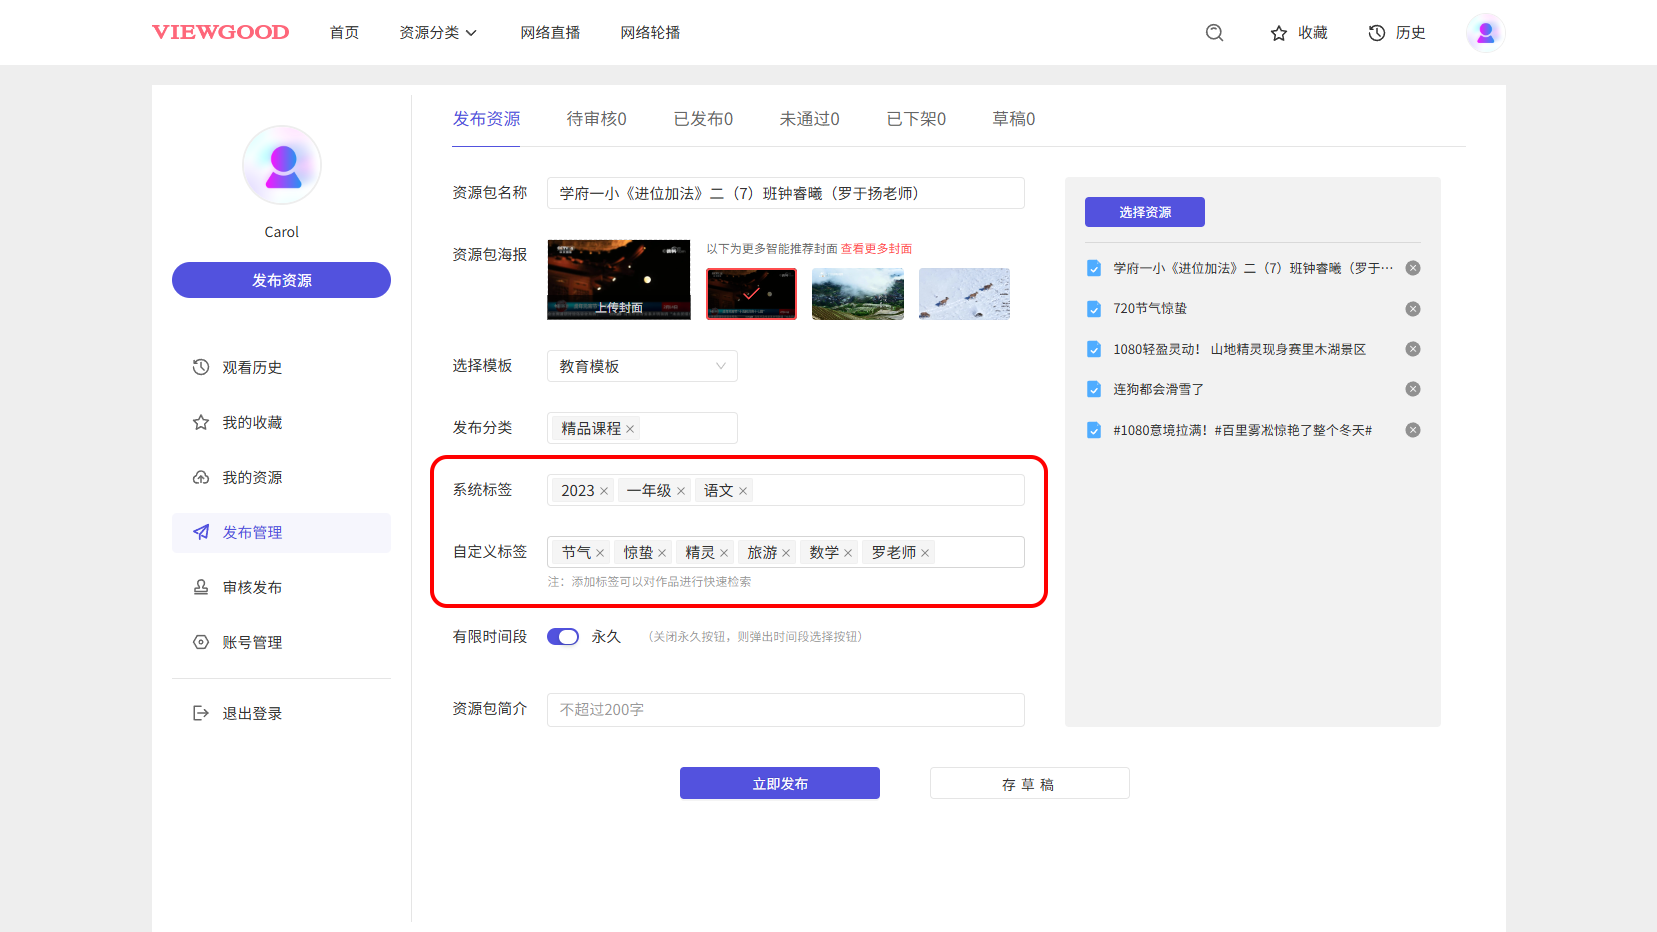Screen dimensions: 1657x932
Task: Open 网络轮播 in top navigation
Action: click(650, 33)
